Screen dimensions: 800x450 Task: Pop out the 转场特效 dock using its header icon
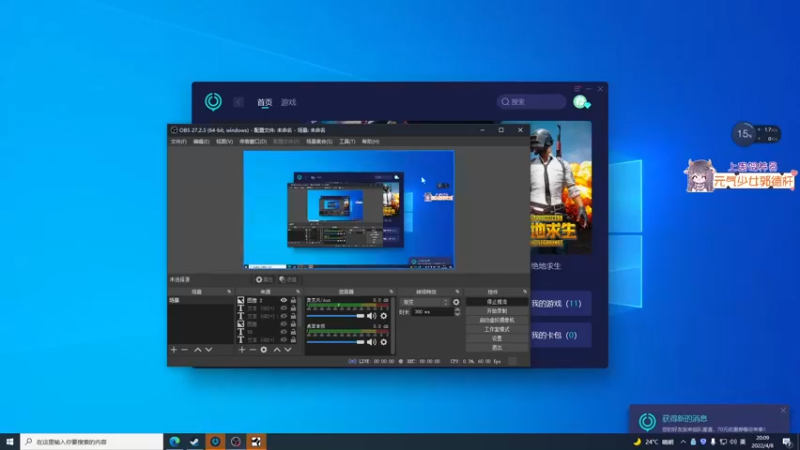click(457, 292)
